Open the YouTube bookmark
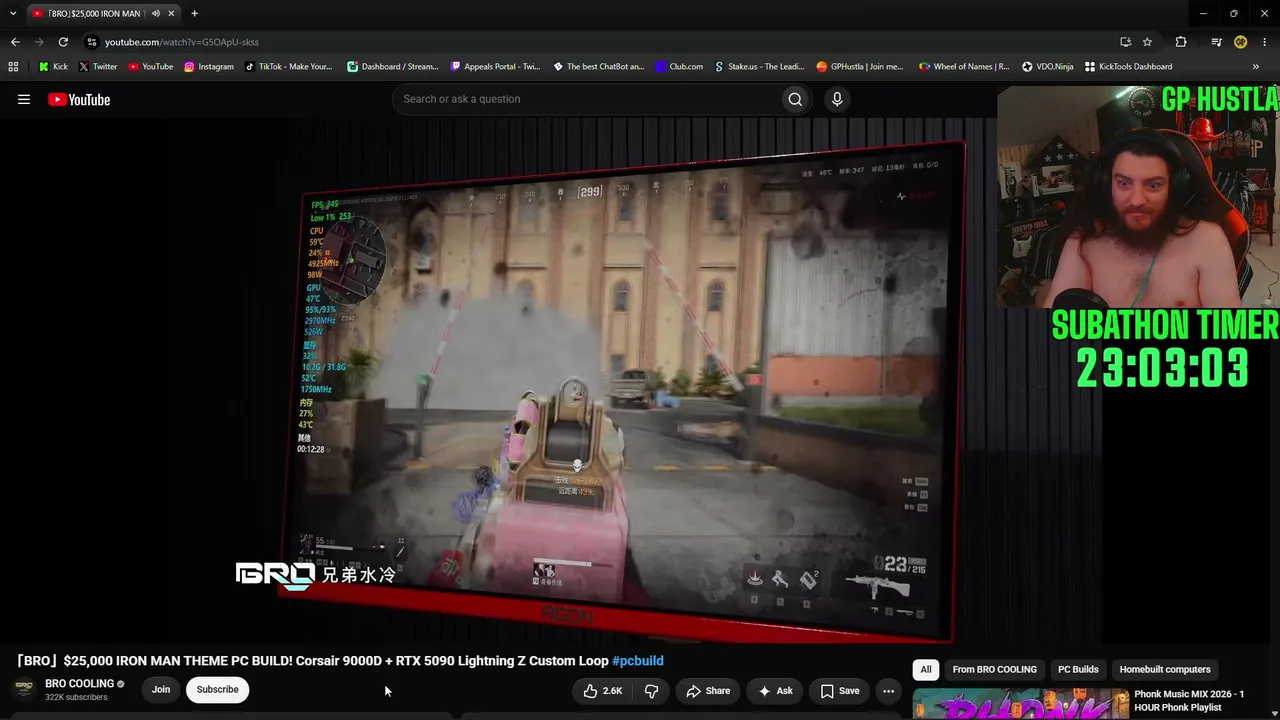Viewport: 1280px width, 720px height. coord(150,67)
